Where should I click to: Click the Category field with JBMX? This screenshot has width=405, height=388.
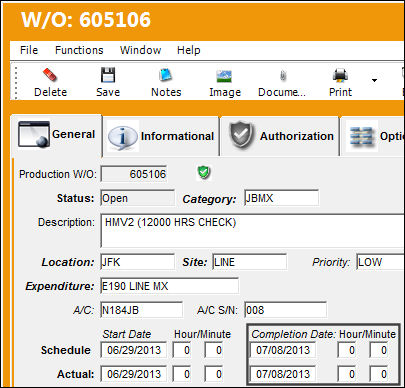click(x=281, y=198)
